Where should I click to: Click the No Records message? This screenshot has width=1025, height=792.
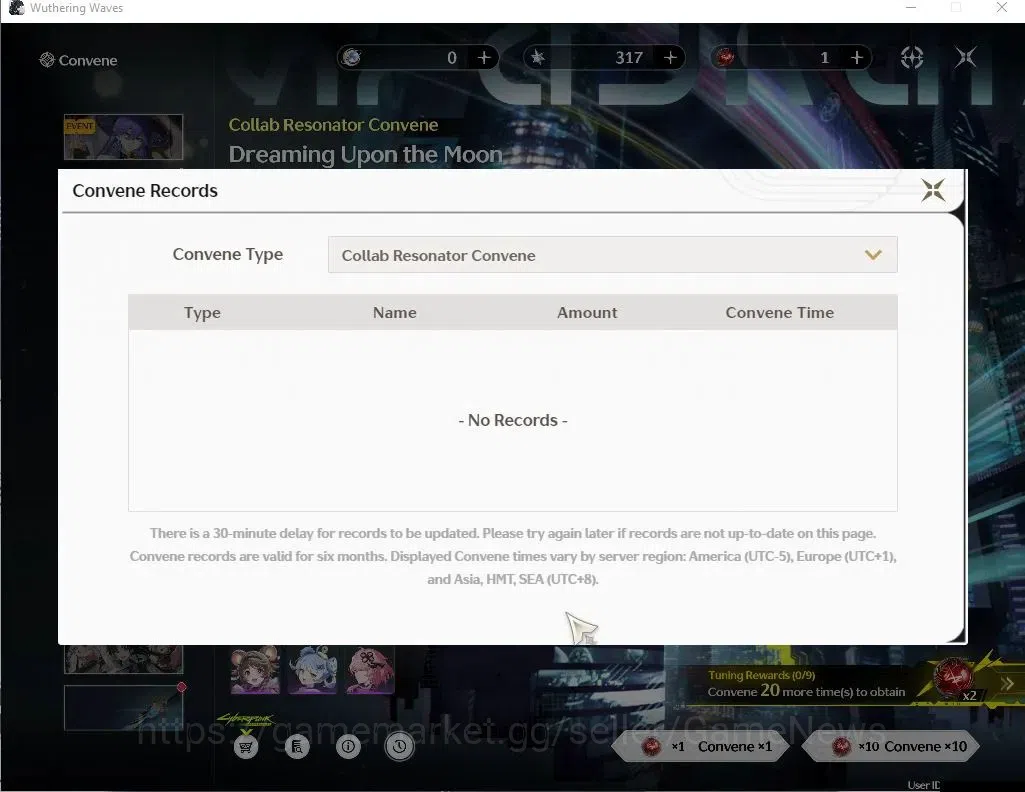click(x=513, y=420)
